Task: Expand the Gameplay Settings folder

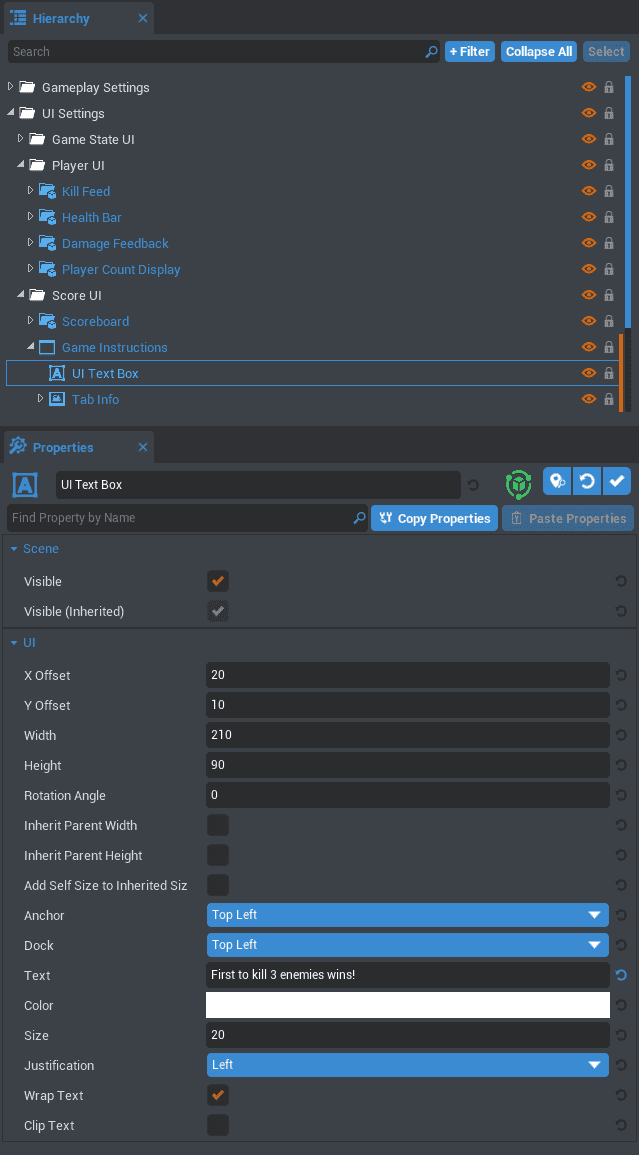Action: 11,87
